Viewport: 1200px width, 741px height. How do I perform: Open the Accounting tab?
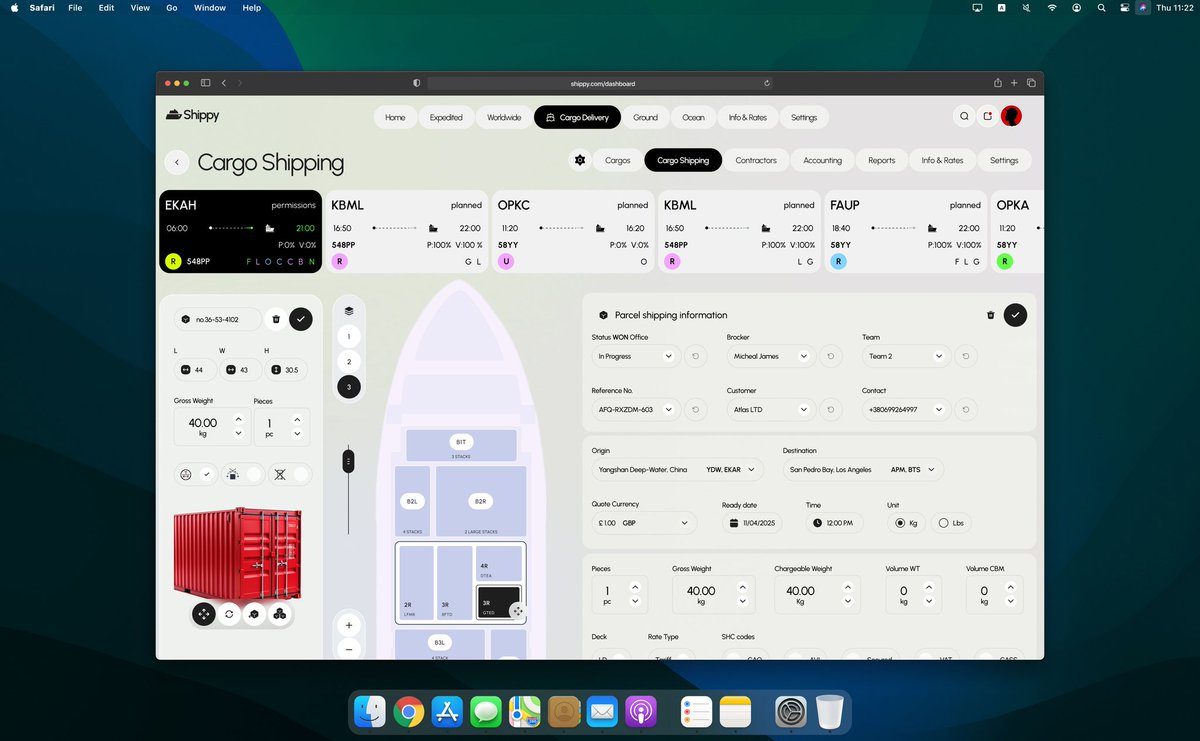(x=822, y=160)
